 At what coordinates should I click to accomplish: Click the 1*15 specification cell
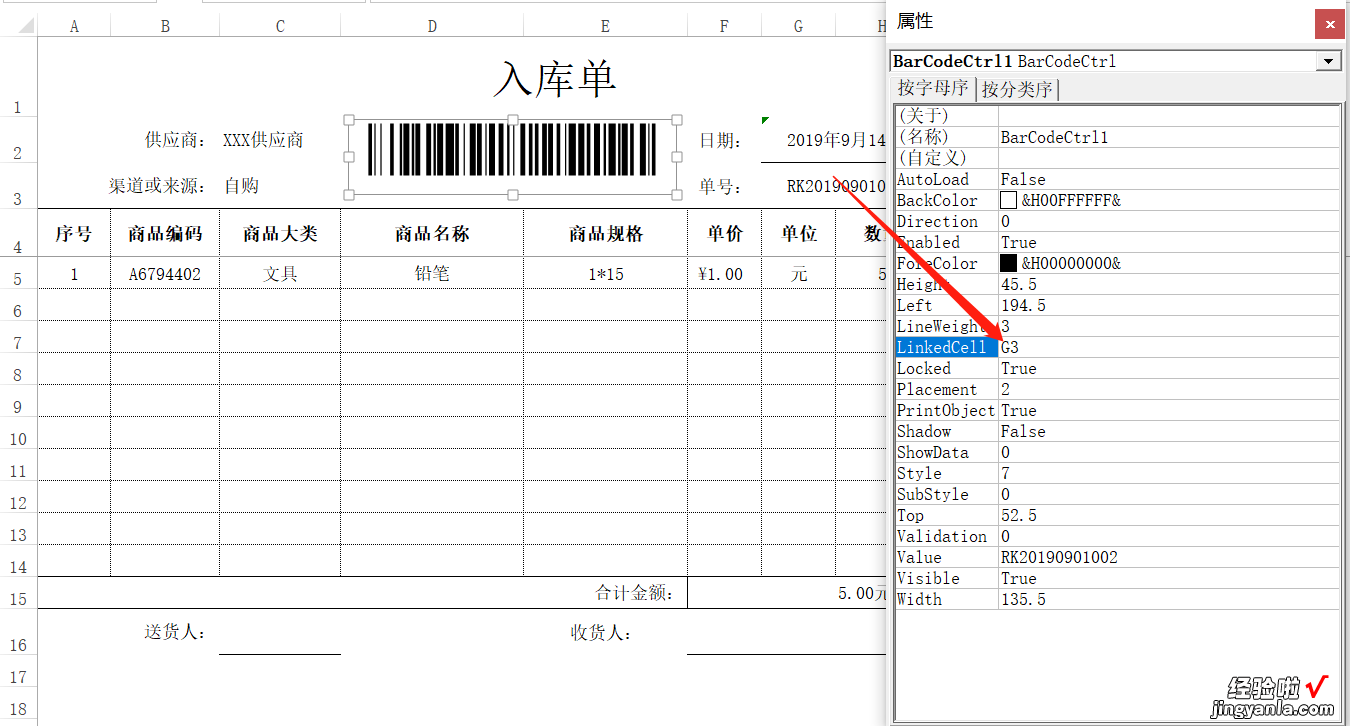click(x=605, y=274)
